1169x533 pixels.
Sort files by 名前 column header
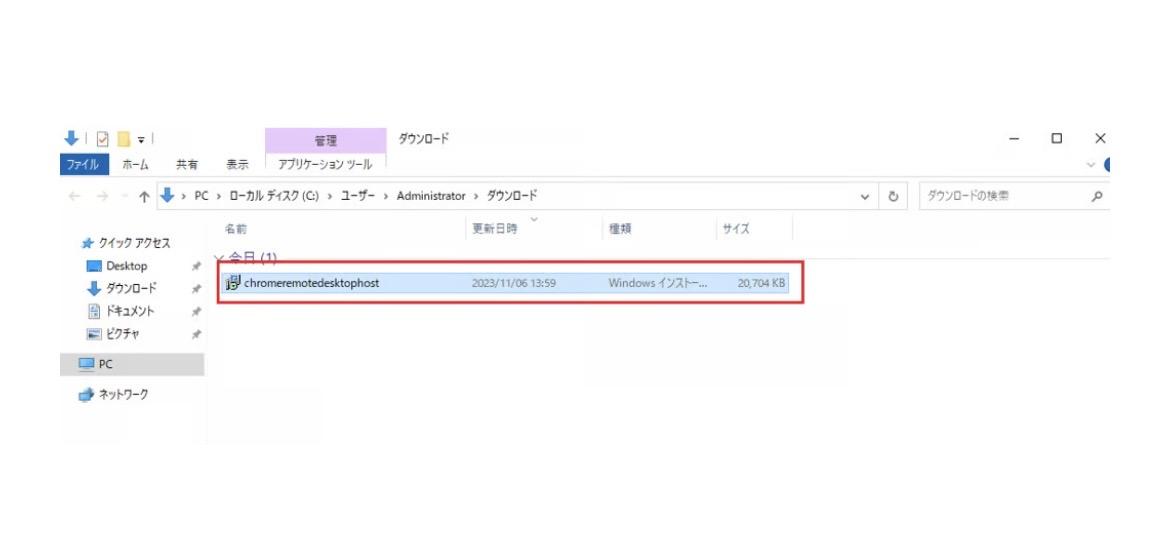(x=236, y=229)
